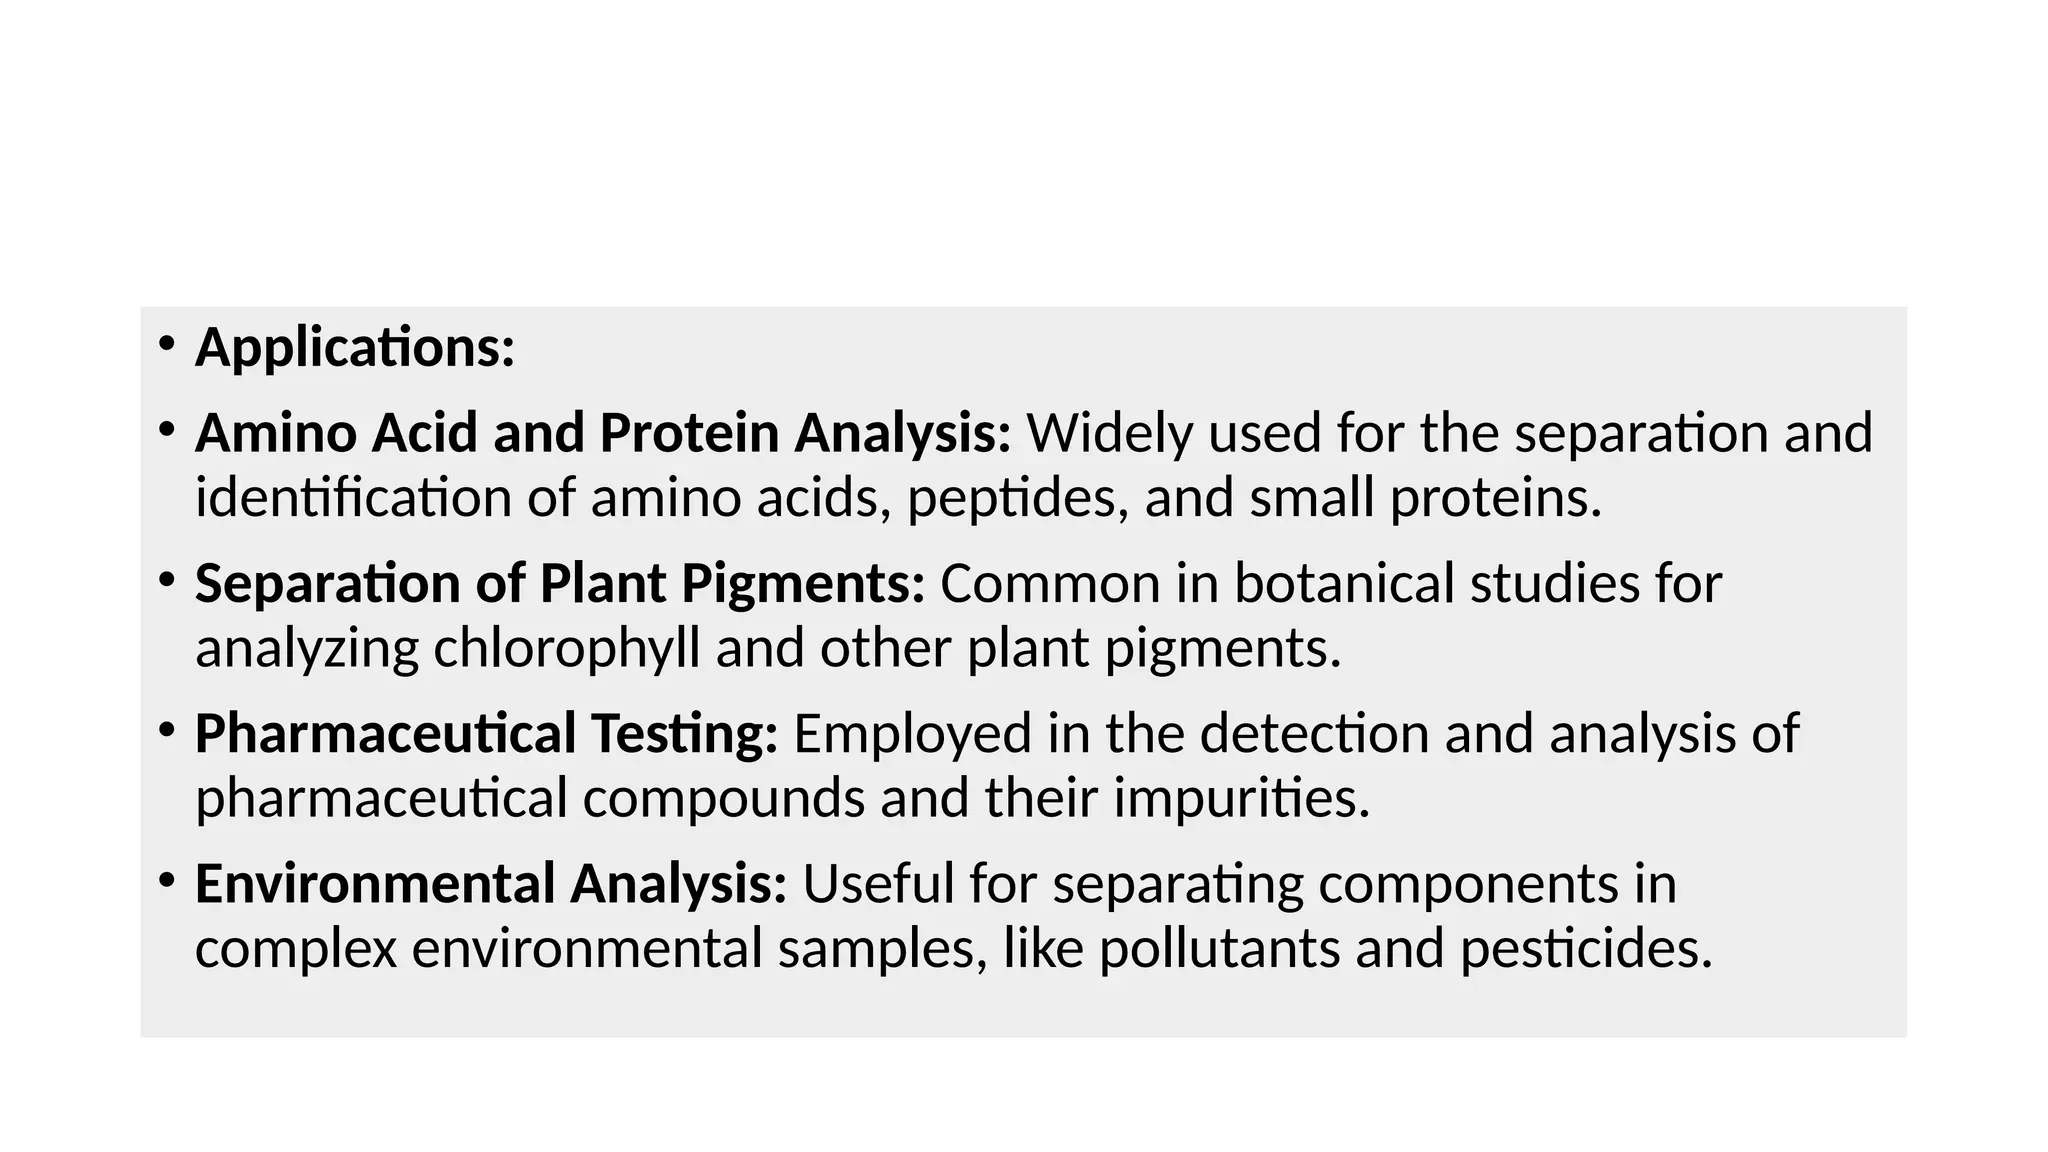Click the word 'Employed' after Pharmaceutical Testing
The width and height of the screenshot is (2048, 1152).
click(912, 733)
